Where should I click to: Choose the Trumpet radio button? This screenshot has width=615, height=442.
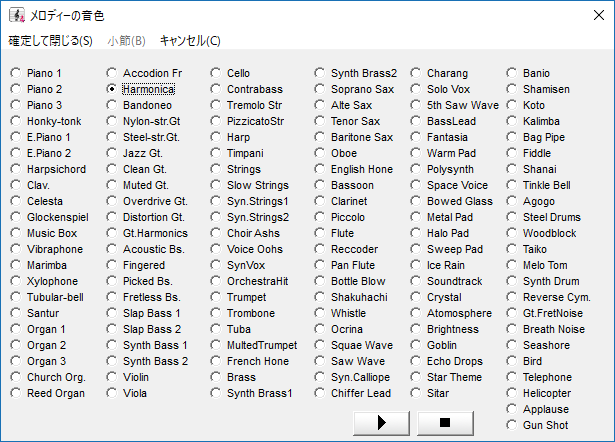point(216,297)
